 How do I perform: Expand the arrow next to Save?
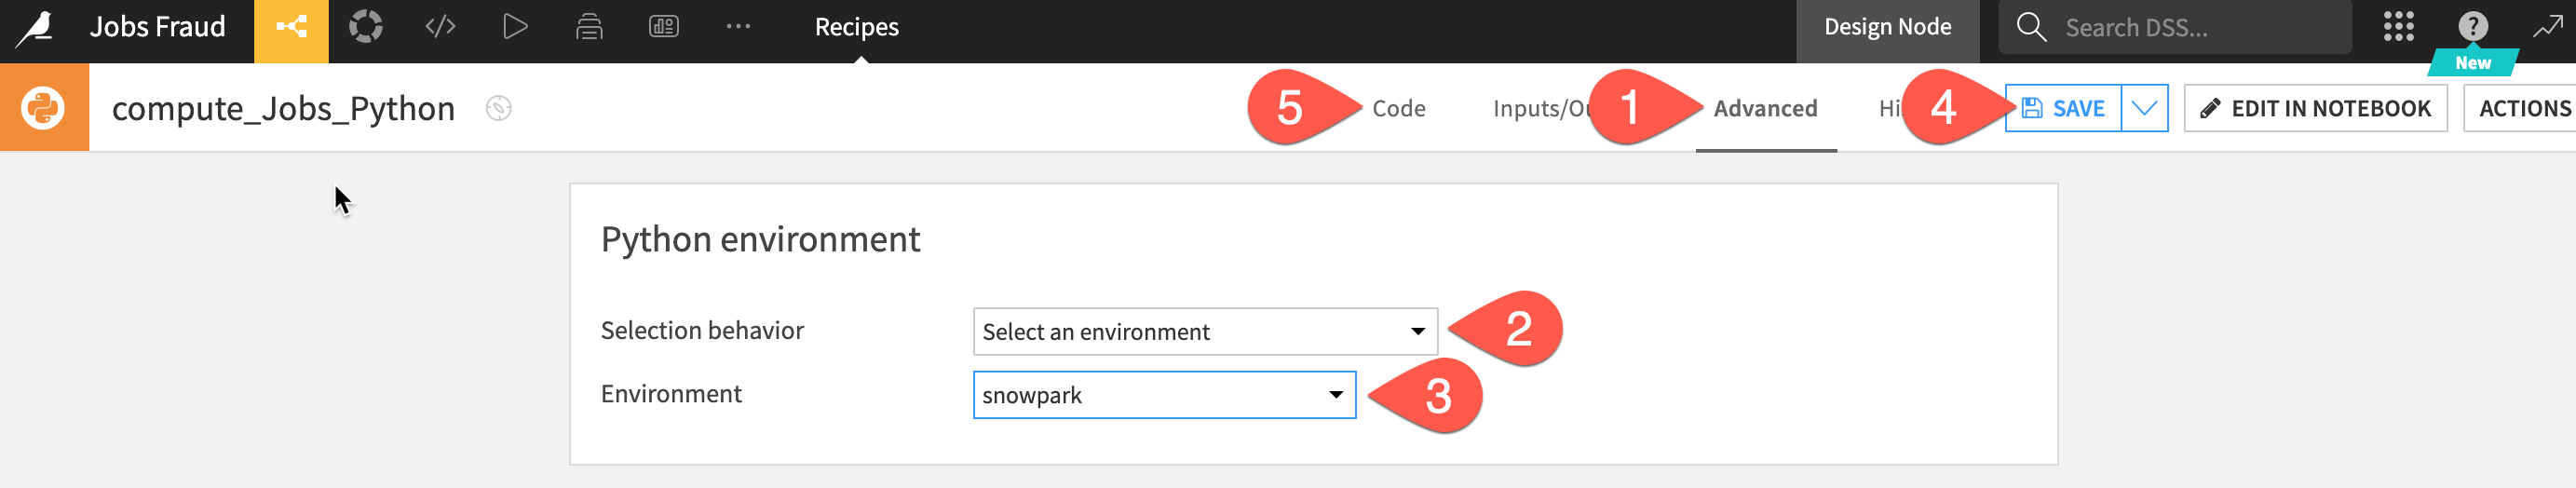pos(2144,108)
